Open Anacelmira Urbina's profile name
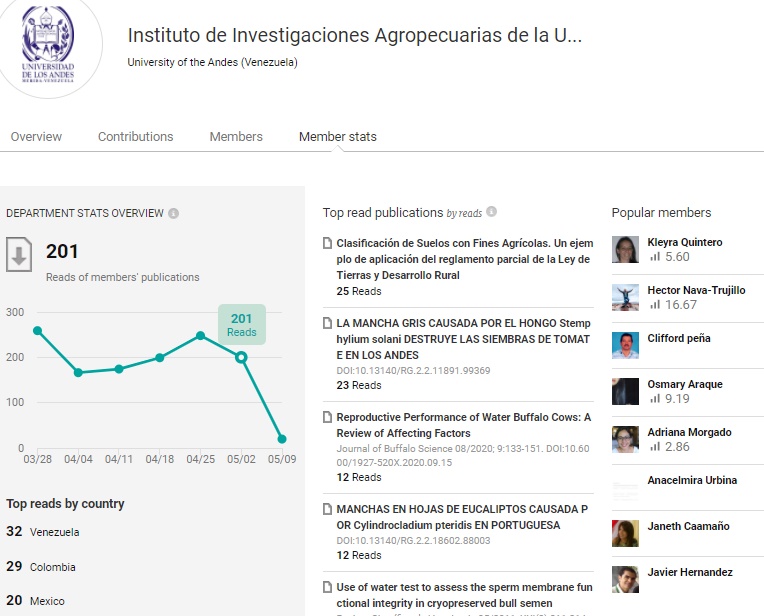The width and height of the screenshot is (764, 616). (692, 480)
